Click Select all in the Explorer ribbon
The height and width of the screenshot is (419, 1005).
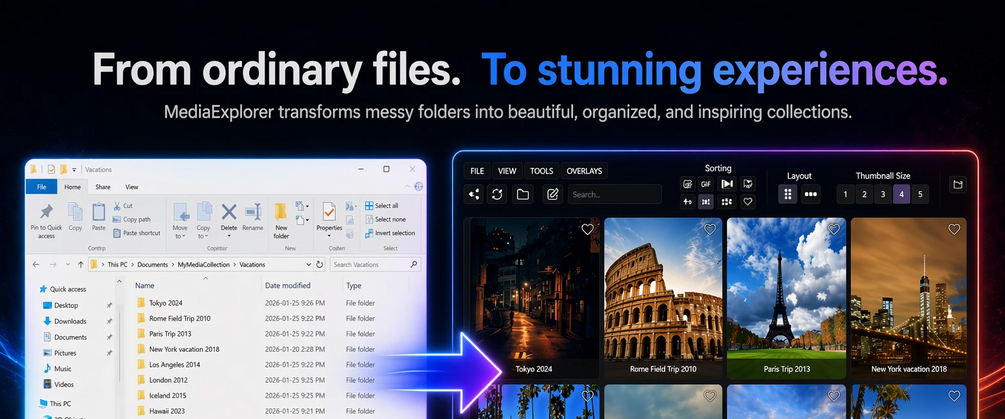[x=381, y=206]
